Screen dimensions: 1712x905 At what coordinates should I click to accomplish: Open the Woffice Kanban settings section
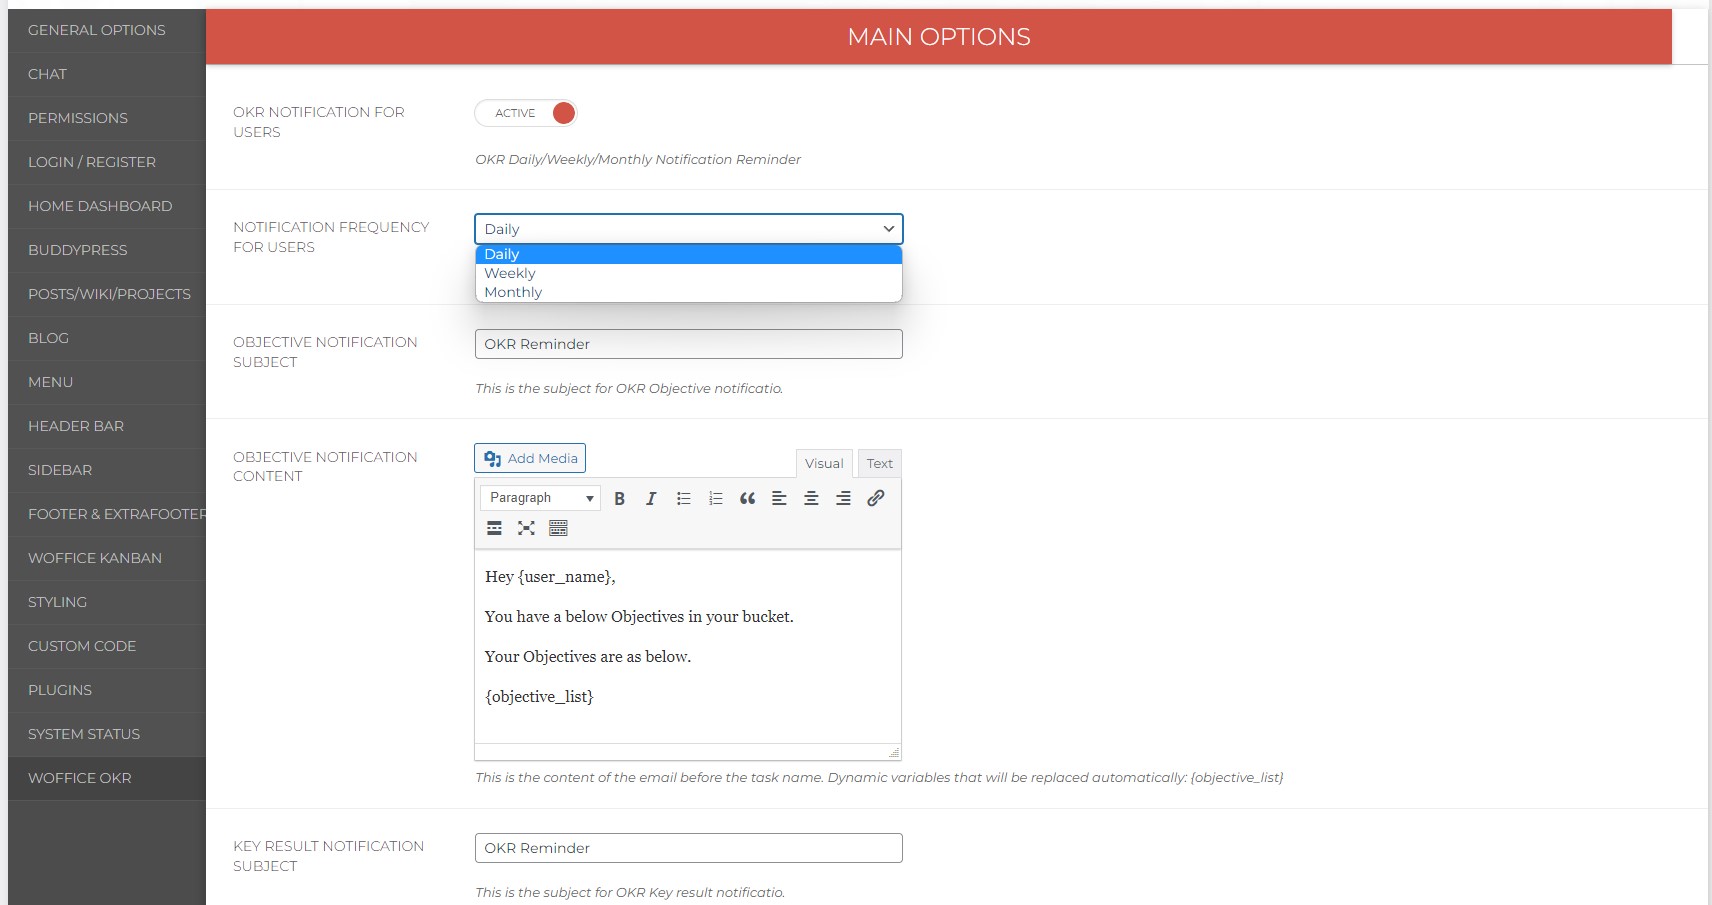[95, 558]
